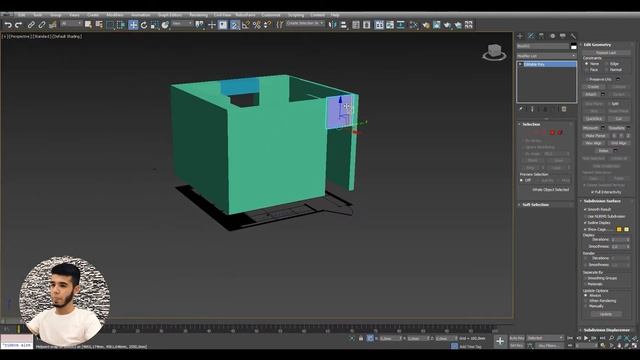640x360 pixels.
Task: Open the Material Editor icon
Action: 426,25
